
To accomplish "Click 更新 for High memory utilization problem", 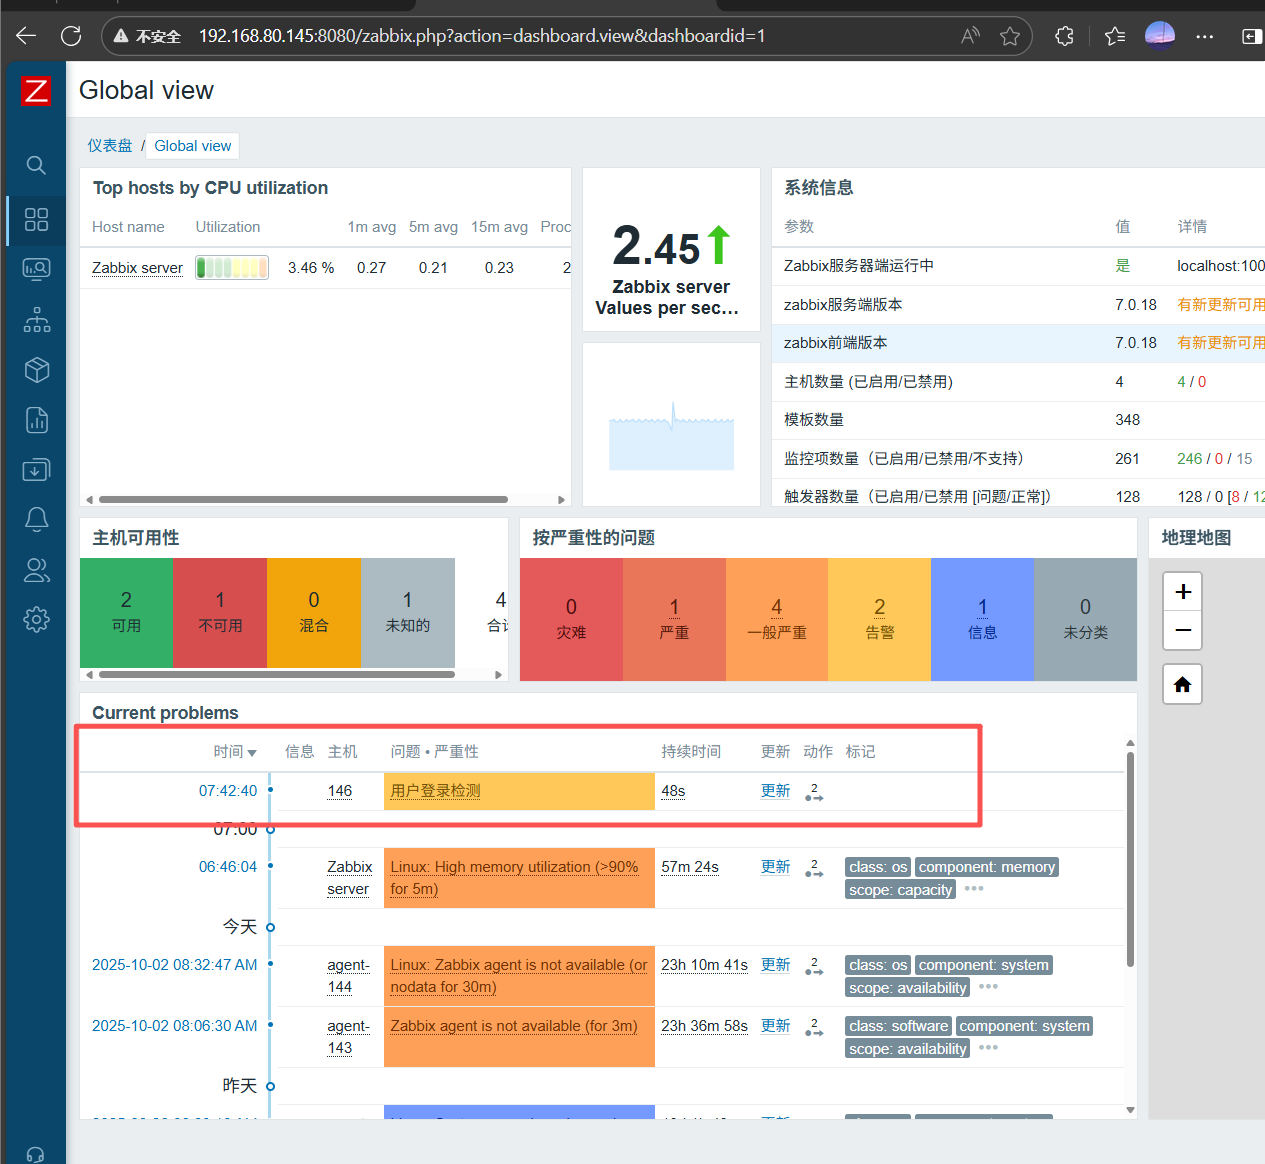I will point(775,867).
